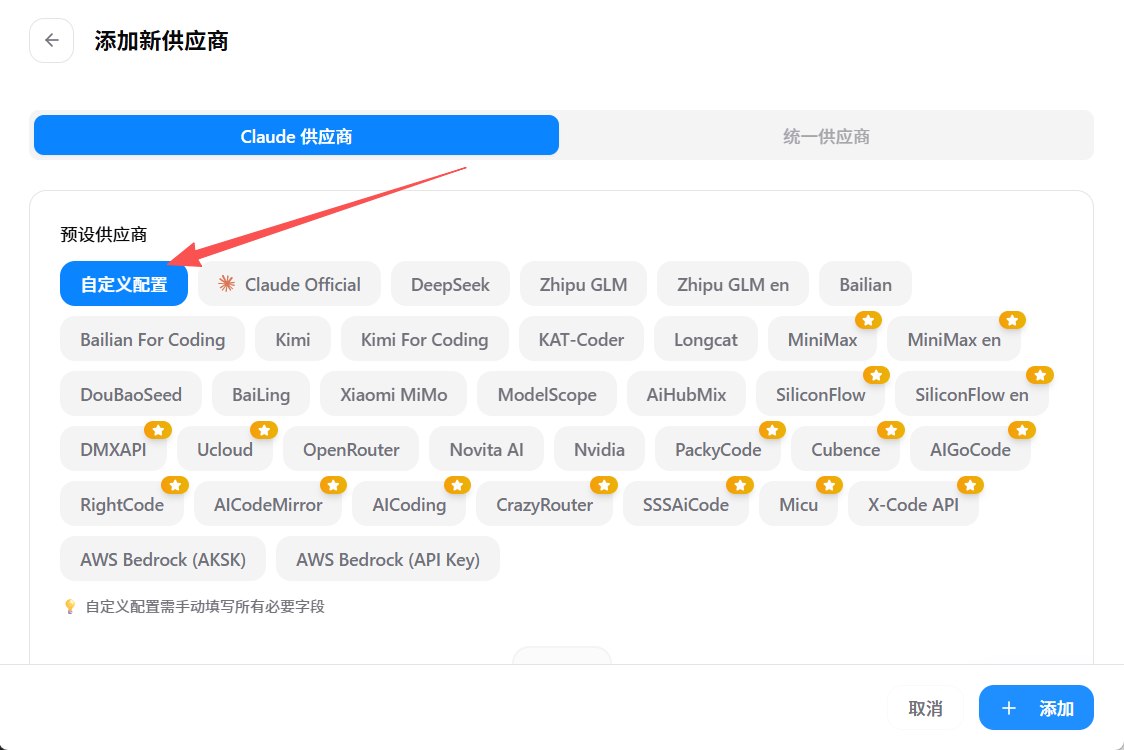
Task: Select AWS Bedrock (API Key) preset
Action: [388, 559]
